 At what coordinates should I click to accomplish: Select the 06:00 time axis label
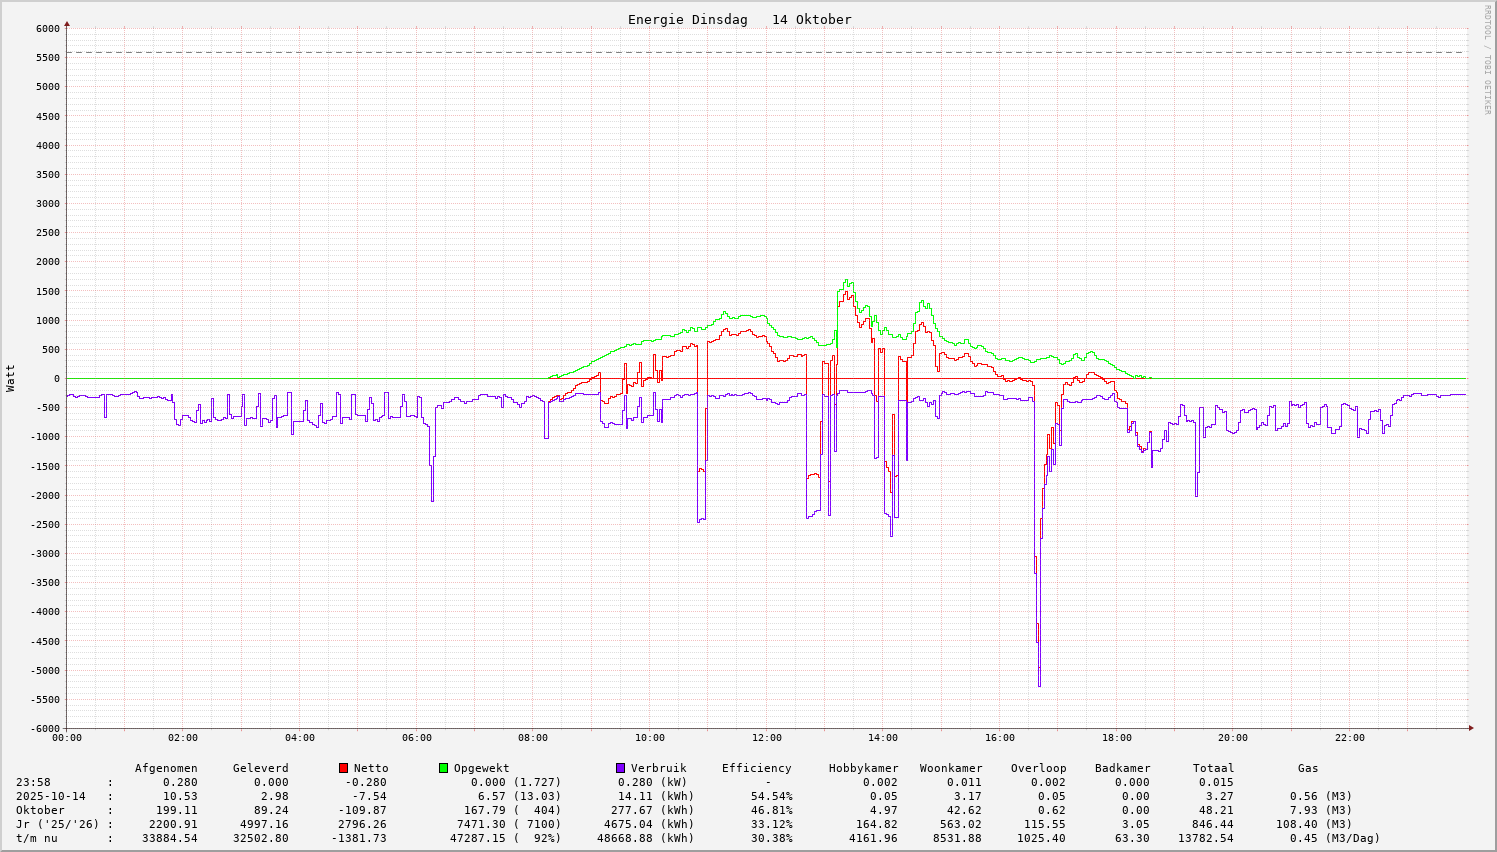coord(416,738)
